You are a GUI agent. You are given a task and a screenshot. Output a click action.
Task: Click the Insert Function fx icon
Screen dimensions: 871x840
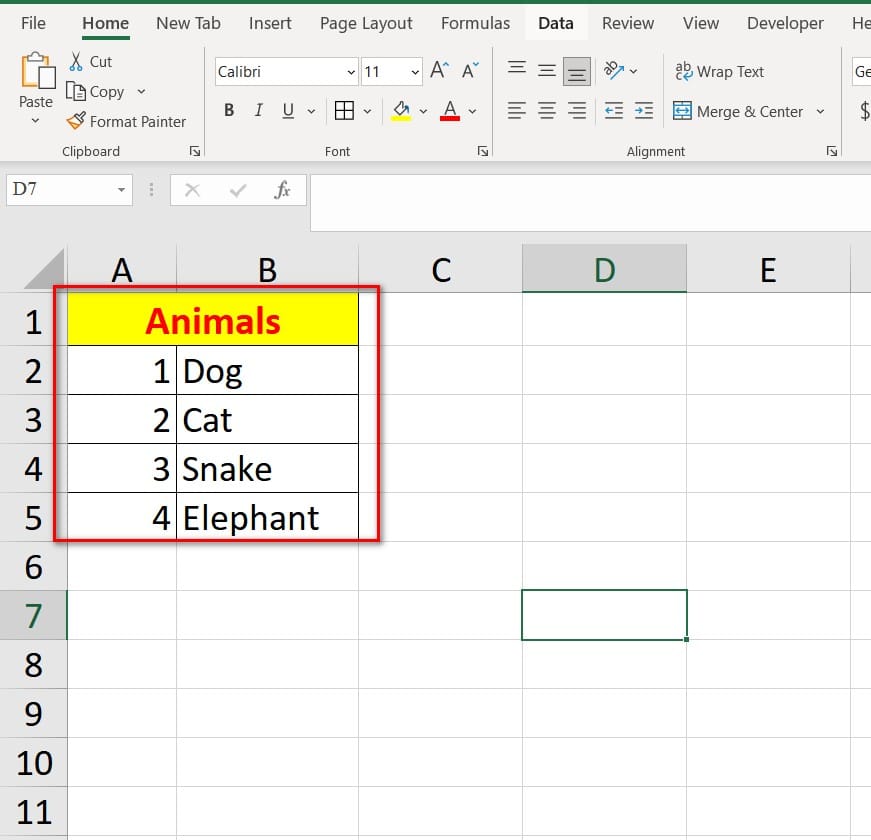click(x=283, y=190)
